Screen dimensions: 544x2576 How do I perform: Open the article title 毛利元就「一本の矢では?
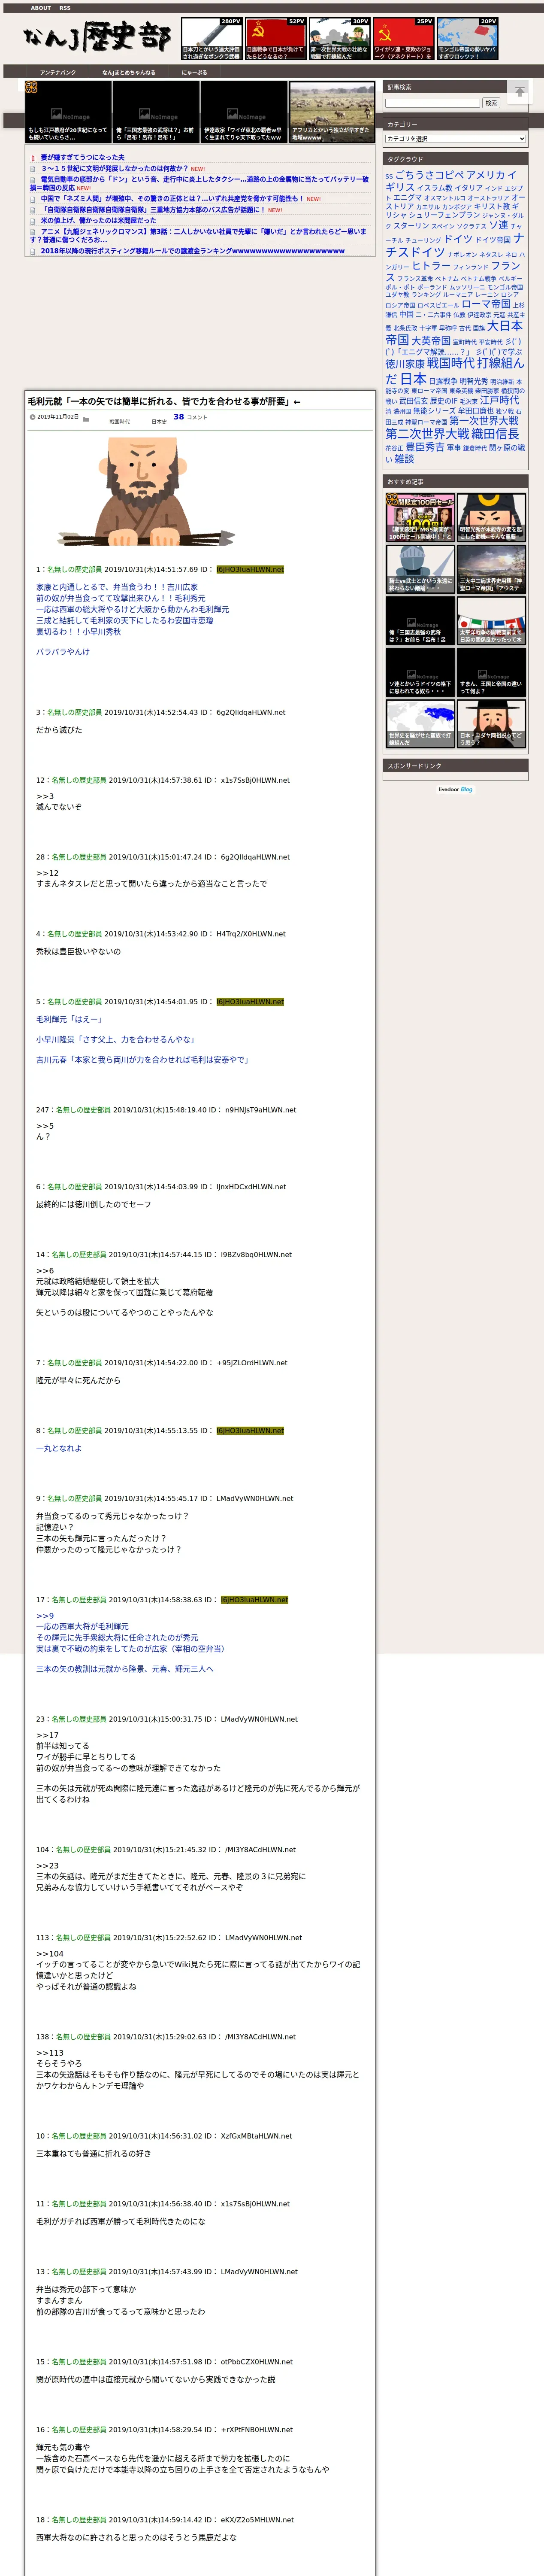pyautogui.click(x=163, y=401)
